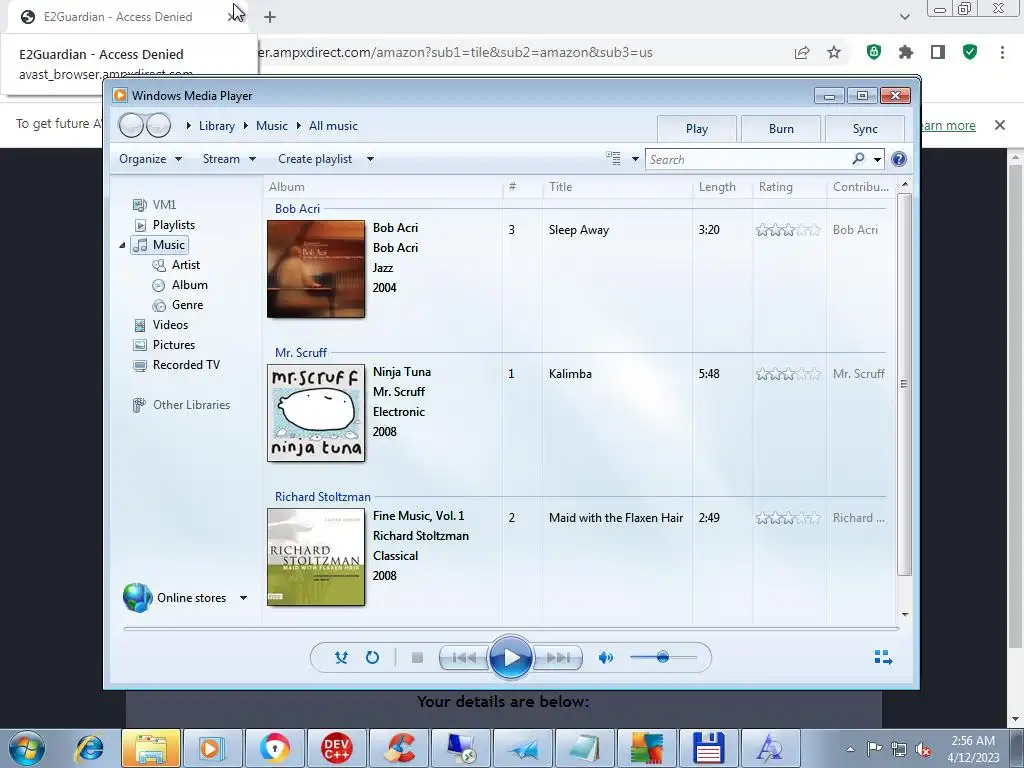Viewport: 1024px width, 768px height.
Task: Set star rating for Kalimba
Action: pyautogui.click(x=788, y=374)
